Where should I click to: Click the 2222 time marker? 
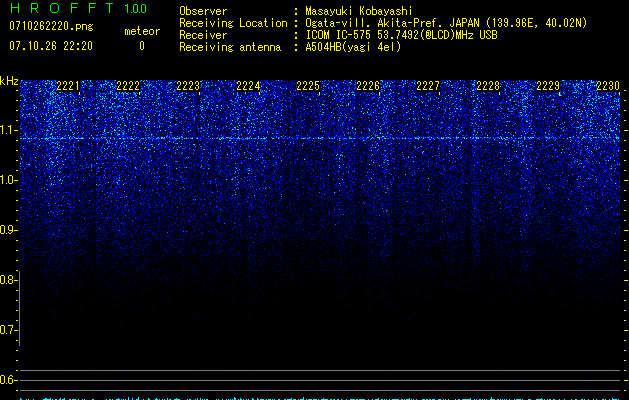coord(128,86)
